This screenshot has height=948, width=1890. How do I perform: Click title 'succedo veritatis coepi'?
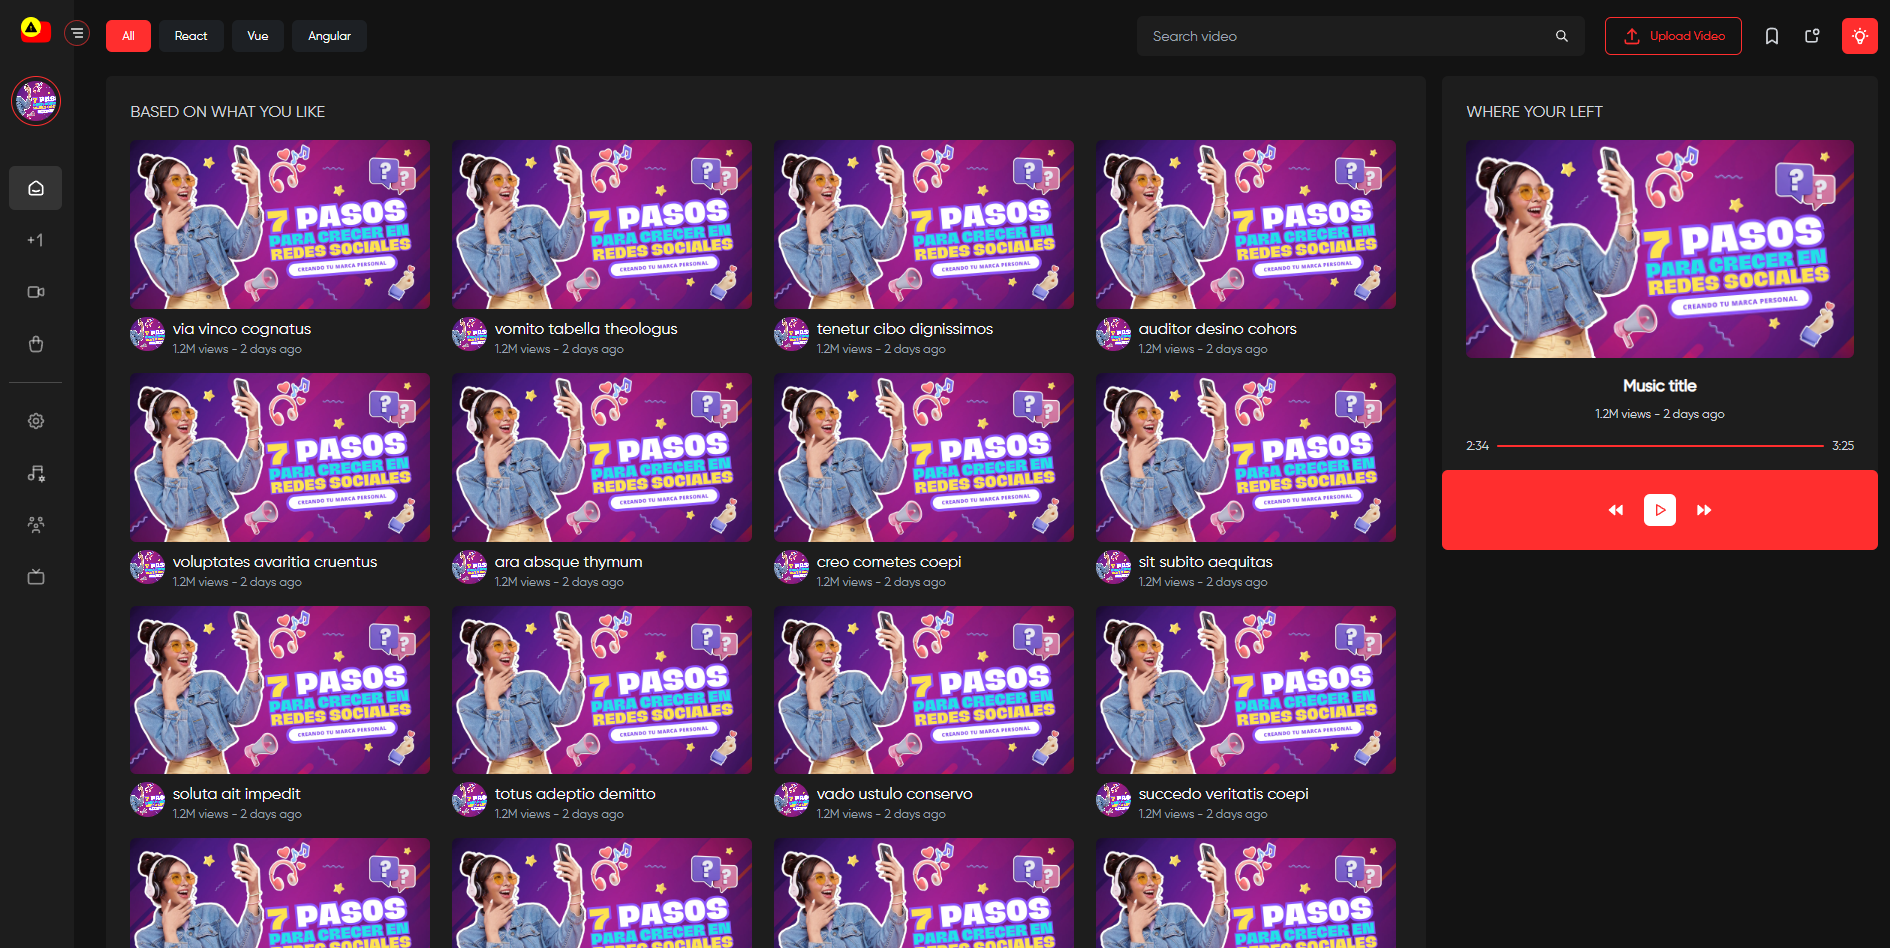click(x=1224, y=794)
